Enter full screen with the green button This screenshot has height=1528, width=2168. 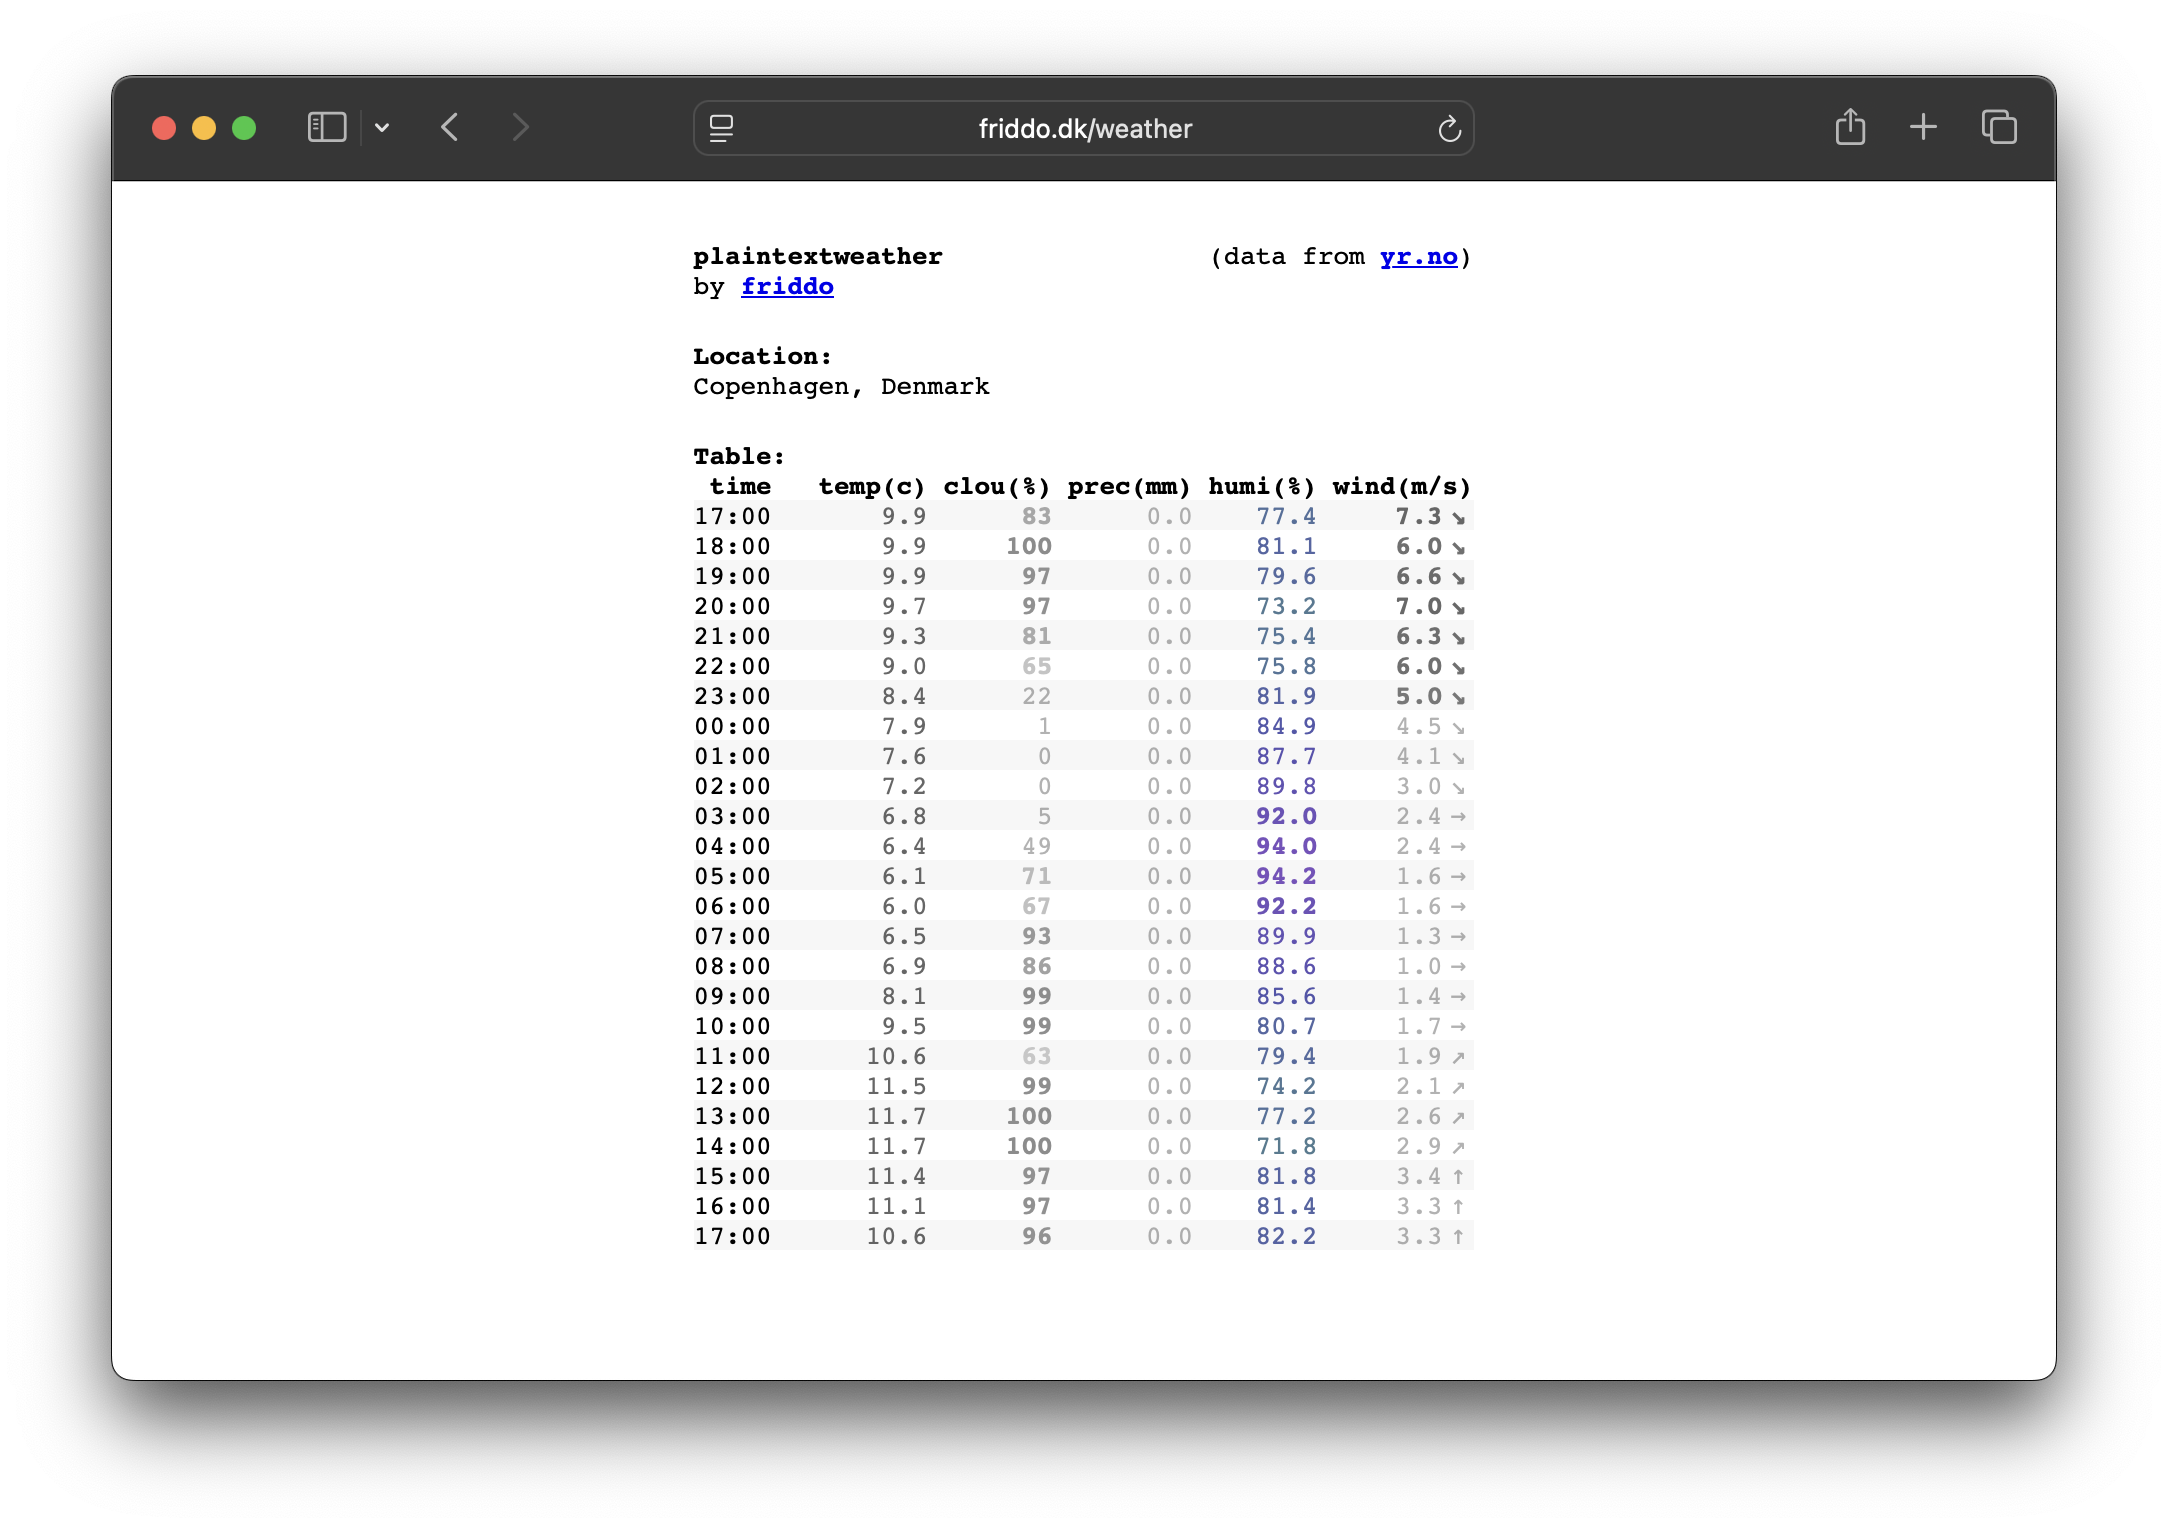[244, 128]
